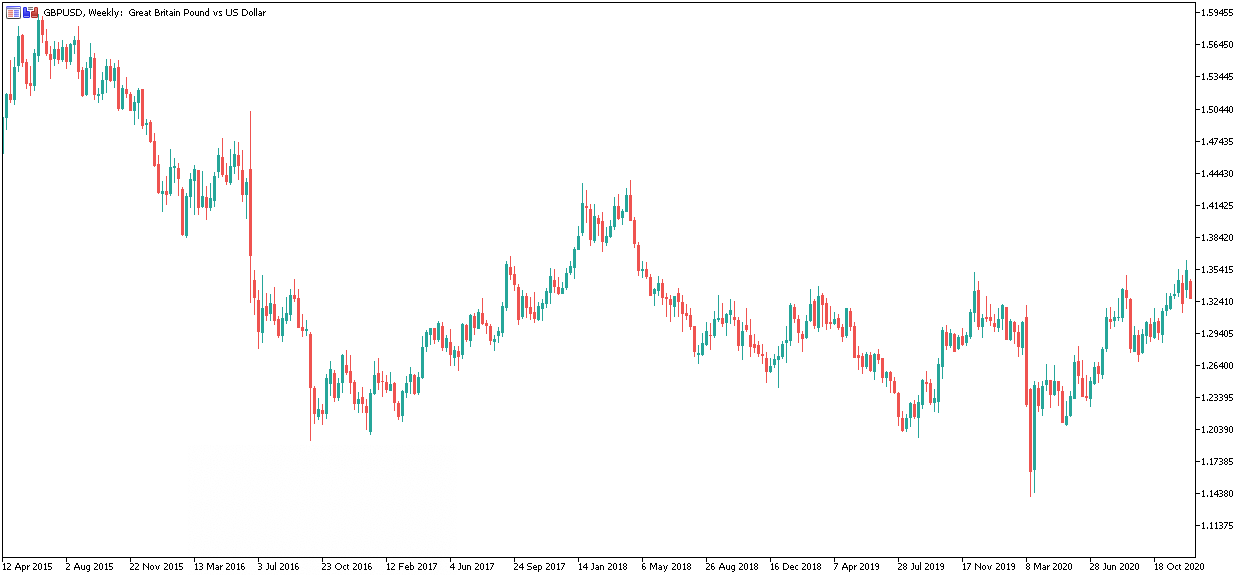Select the 1.14380 price label
Image resolution: width=1242 pixels, height=575 pixels.
click(x=1218, y=493)
